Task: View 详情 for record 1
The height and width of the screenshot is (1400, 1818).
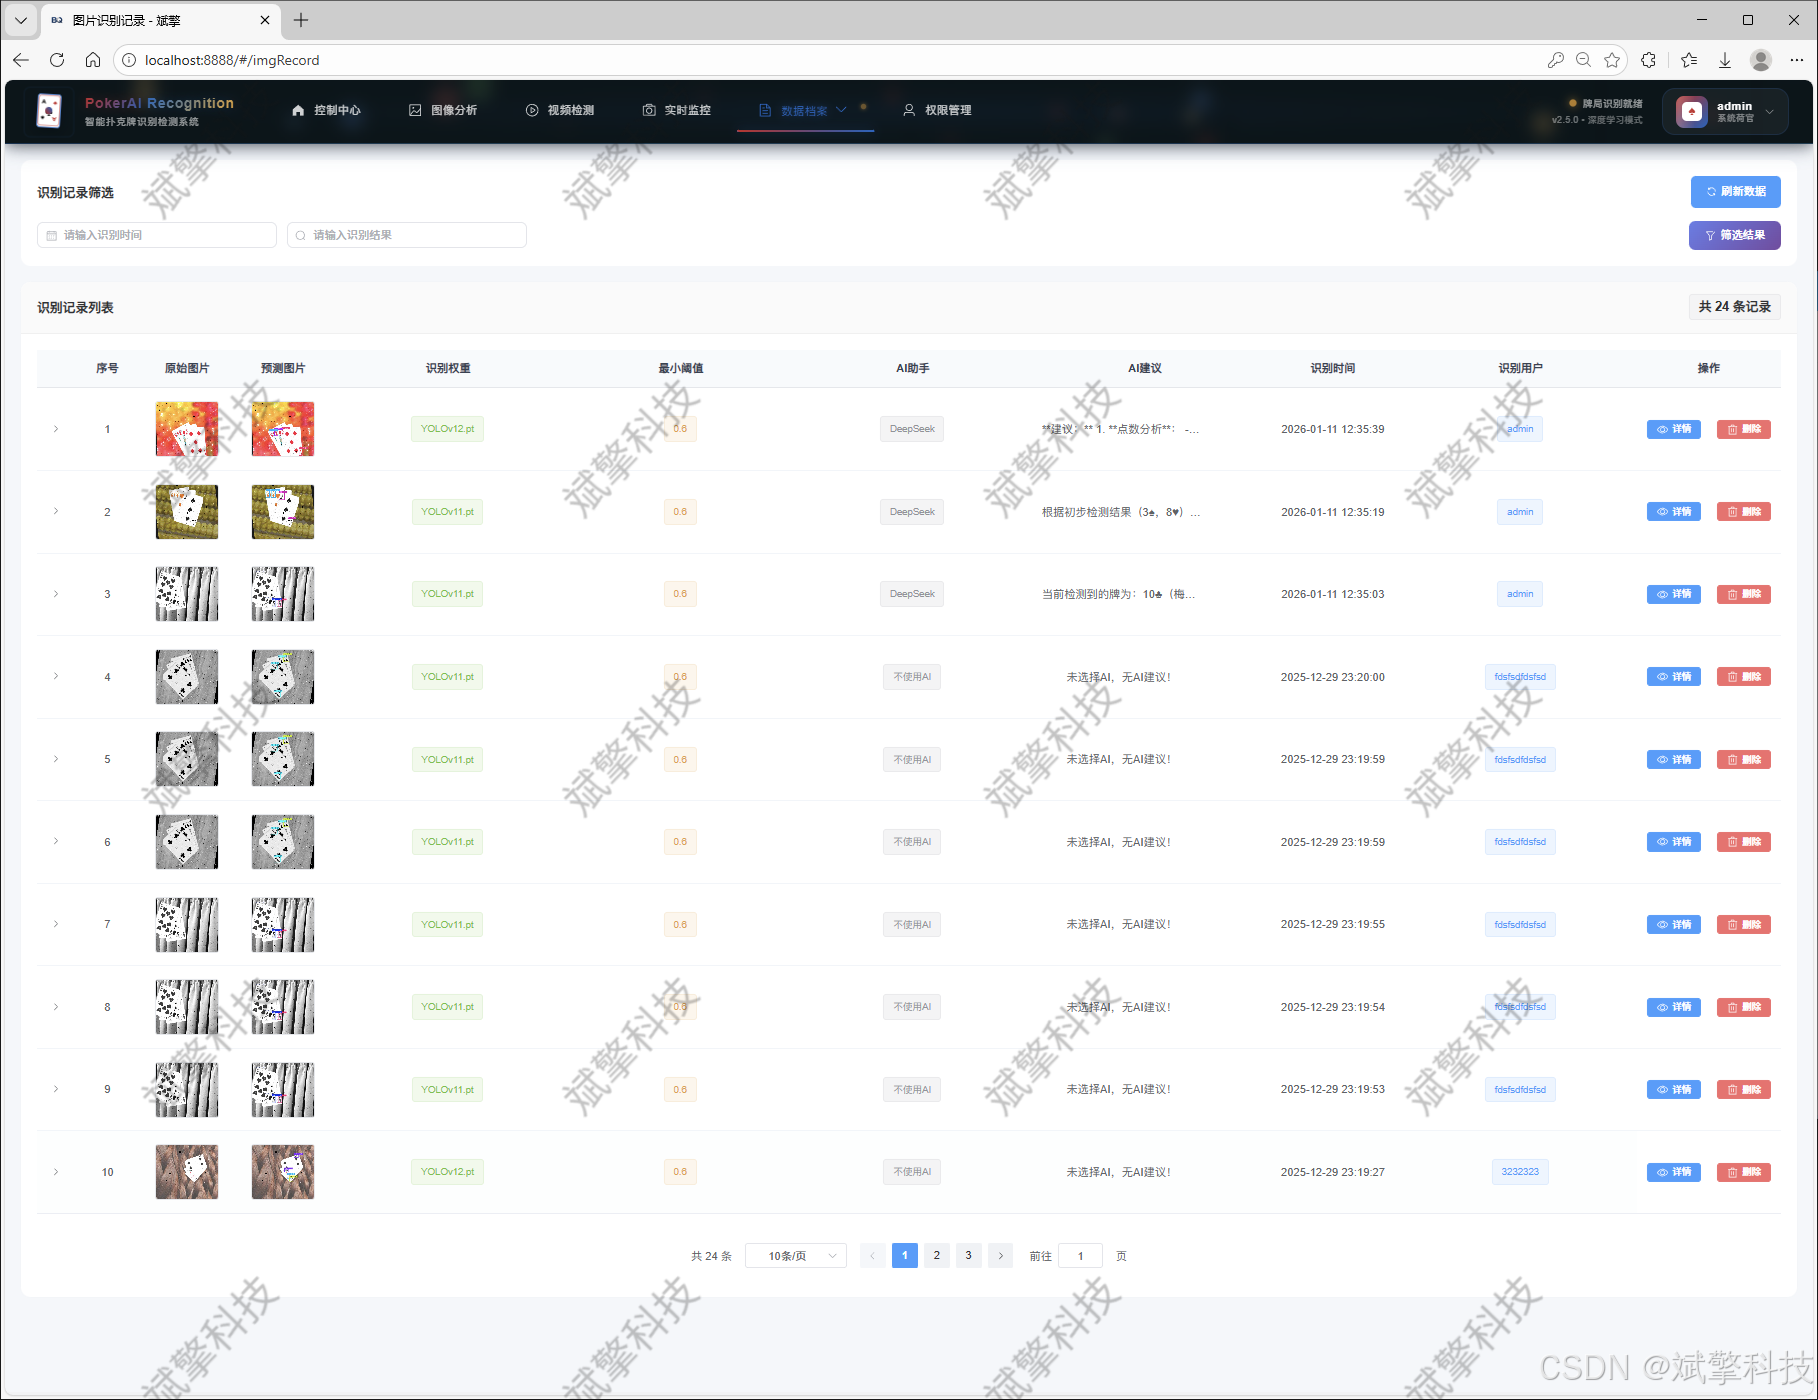Action: click(1673, 429)
